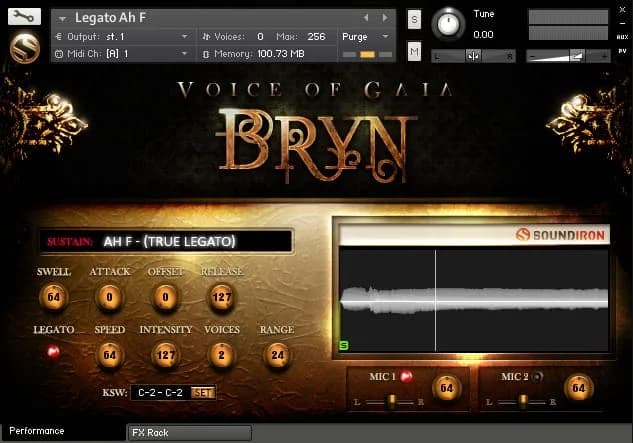
Task: Click the waveform display area
Action: point(474,300)
